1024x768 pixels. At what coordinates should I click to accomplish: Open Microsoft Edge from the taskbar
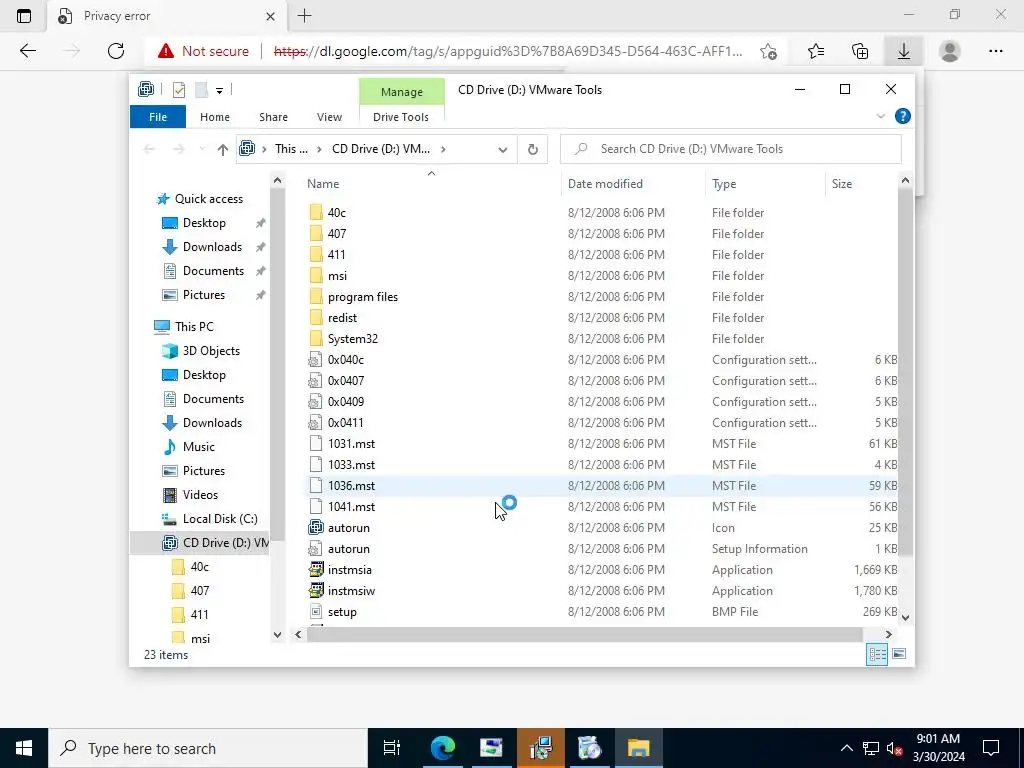pos(442,748)
